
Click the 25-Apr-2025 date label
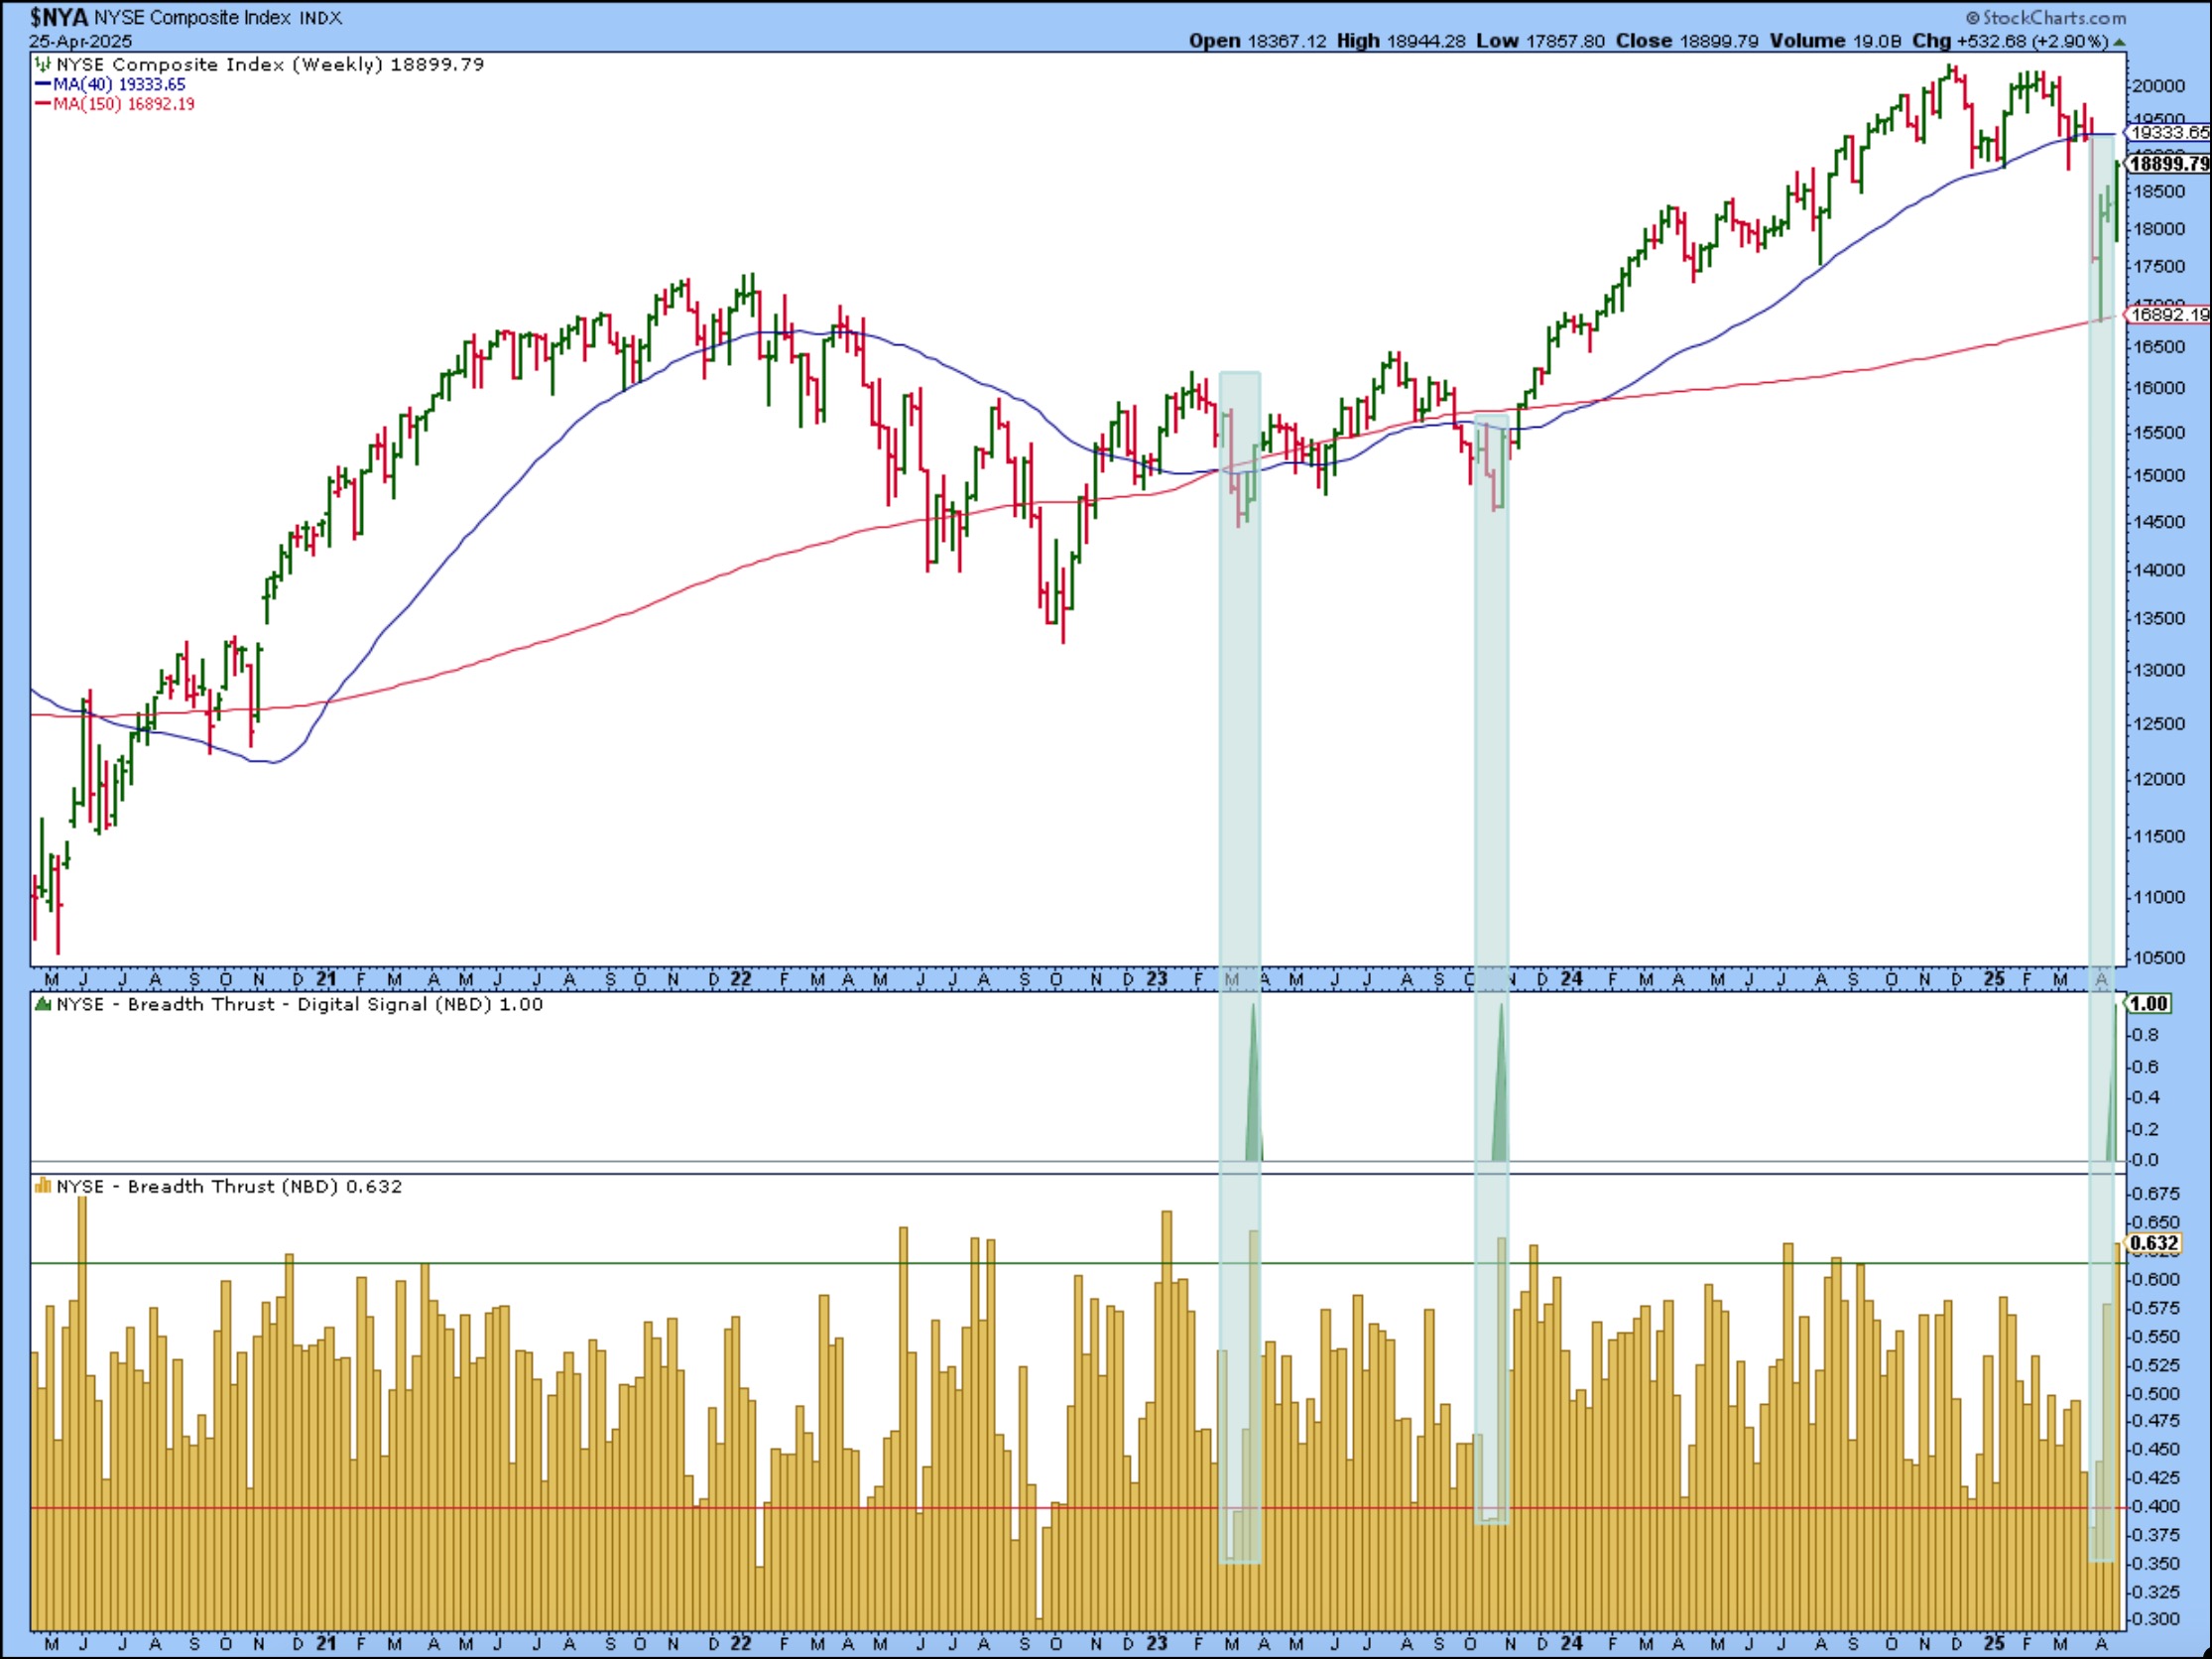coord(80,41)
